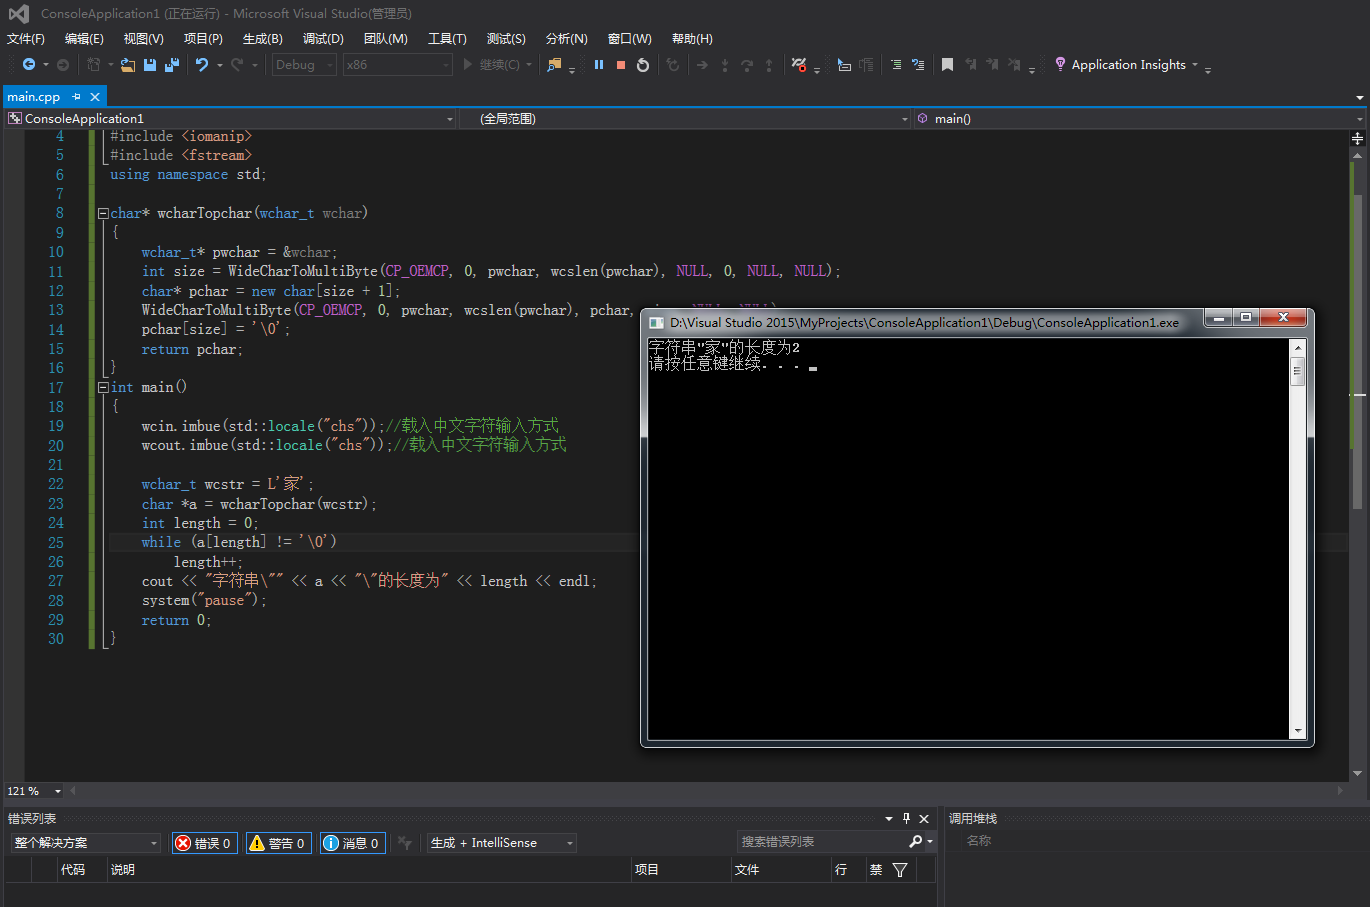
Task: Toggle the 警告 0 warnings filter
Action: click(278, 843)
